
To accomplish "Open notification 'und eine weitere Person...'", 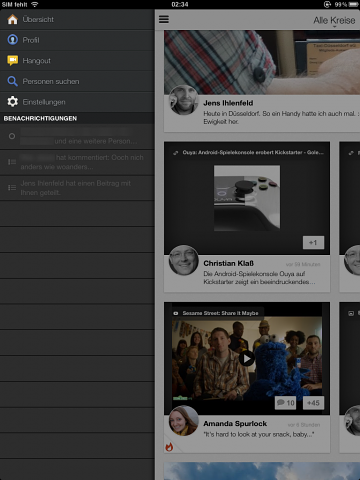I will pyautogui.click(x=77, y=137).
